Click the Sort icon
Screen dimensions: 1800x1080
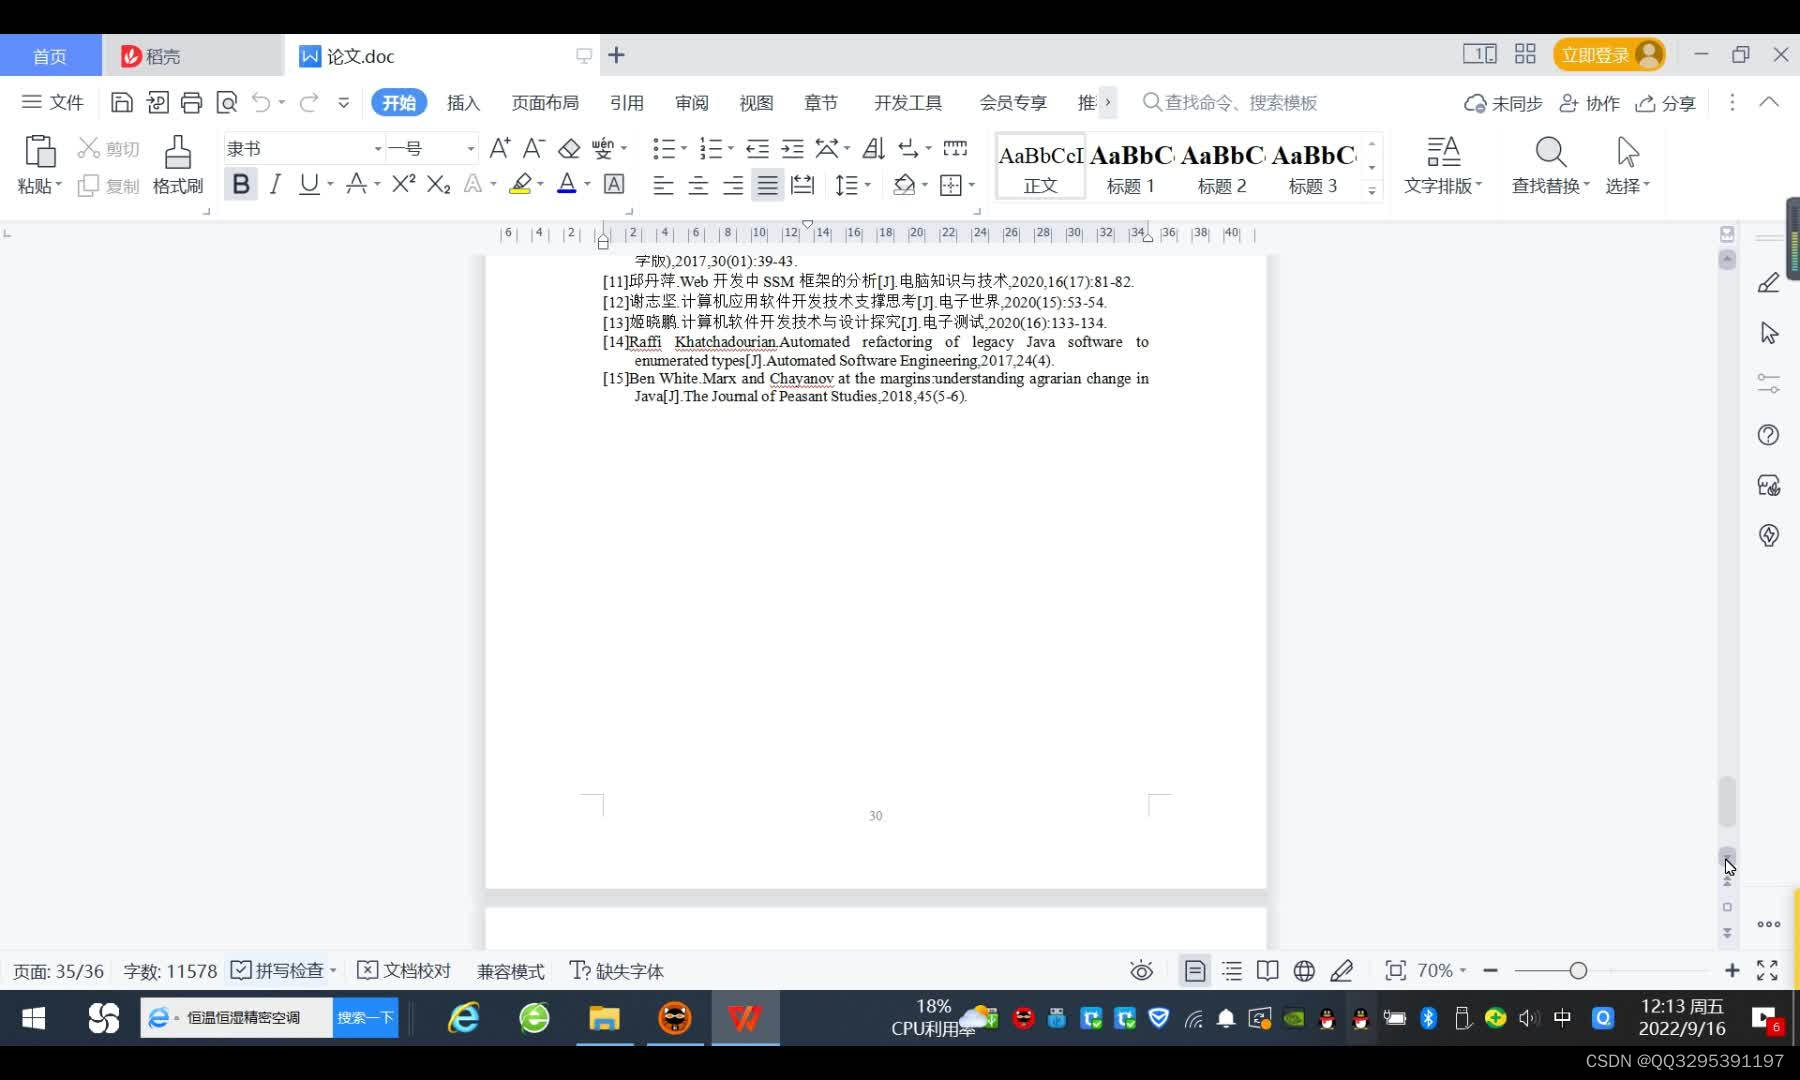873,149
